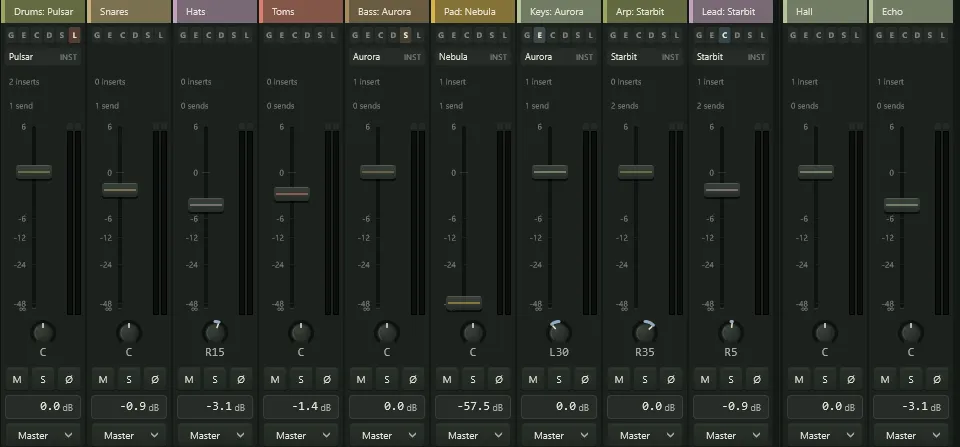Open the Nebula instrument on Pad channel
The height and width of the screenshot is (447, 960).
[x=473, y=57]
